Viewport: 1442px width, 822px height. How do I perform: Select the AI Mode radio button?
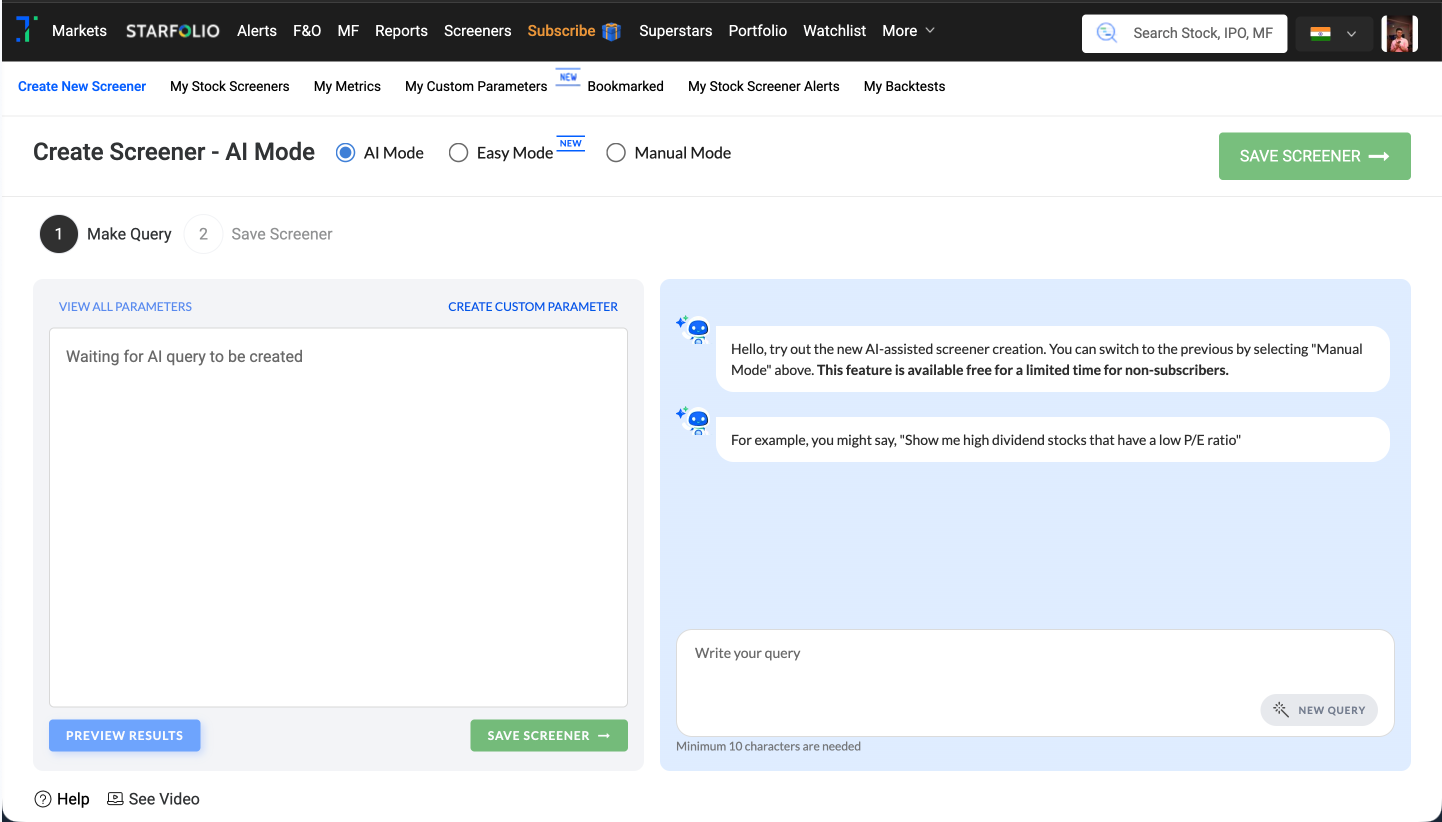[x=345, y=153]
